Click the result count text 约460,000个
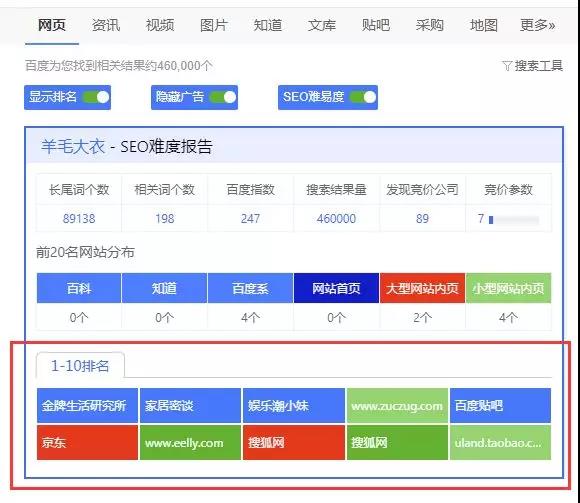 180,66
